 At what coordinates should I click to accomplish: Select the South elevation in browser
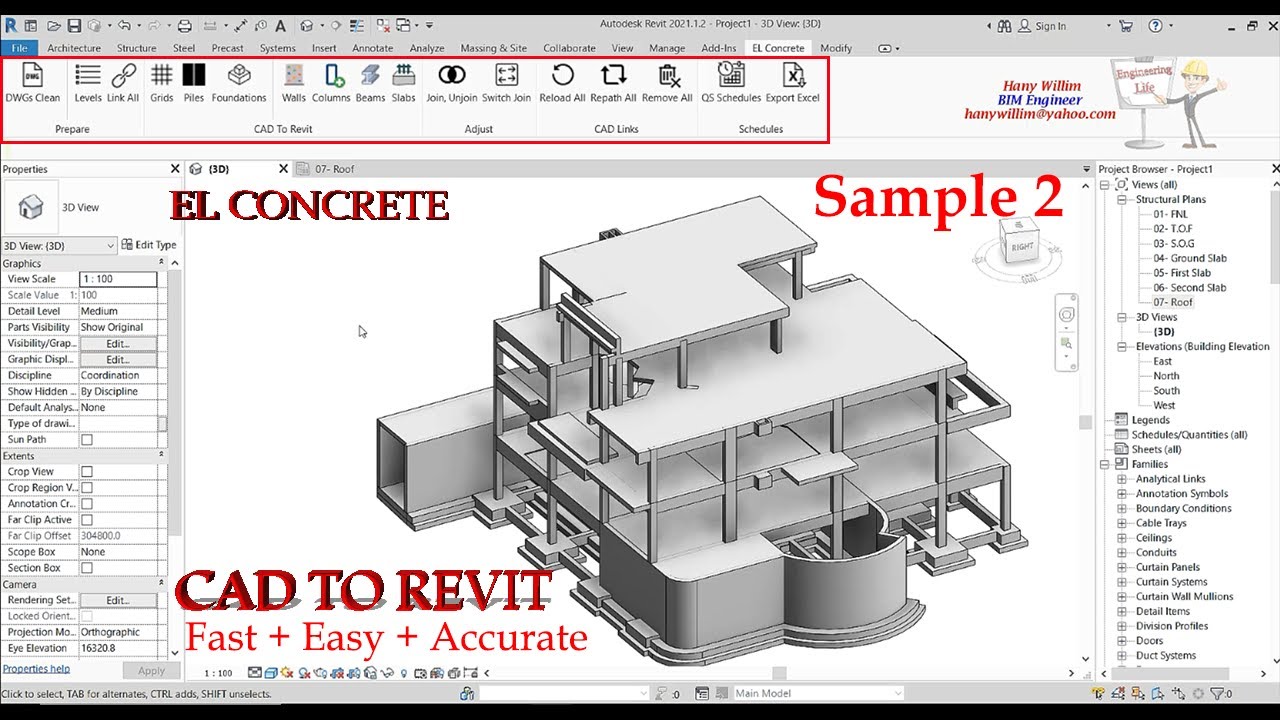coord(1166,391)
